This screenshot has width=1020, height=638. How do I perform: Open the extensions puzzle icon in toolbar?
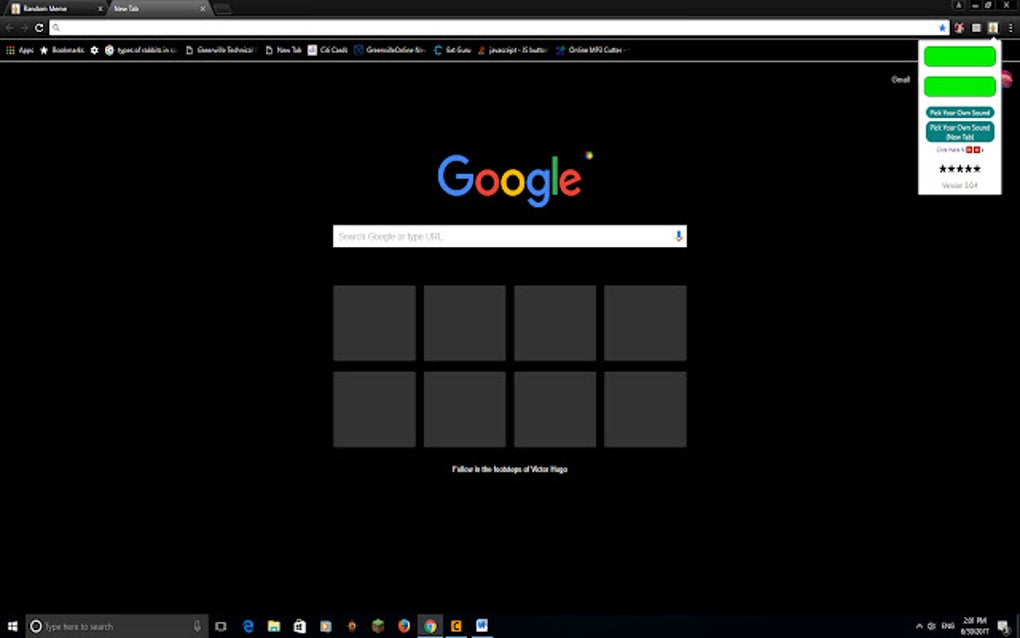coord(976,28)
